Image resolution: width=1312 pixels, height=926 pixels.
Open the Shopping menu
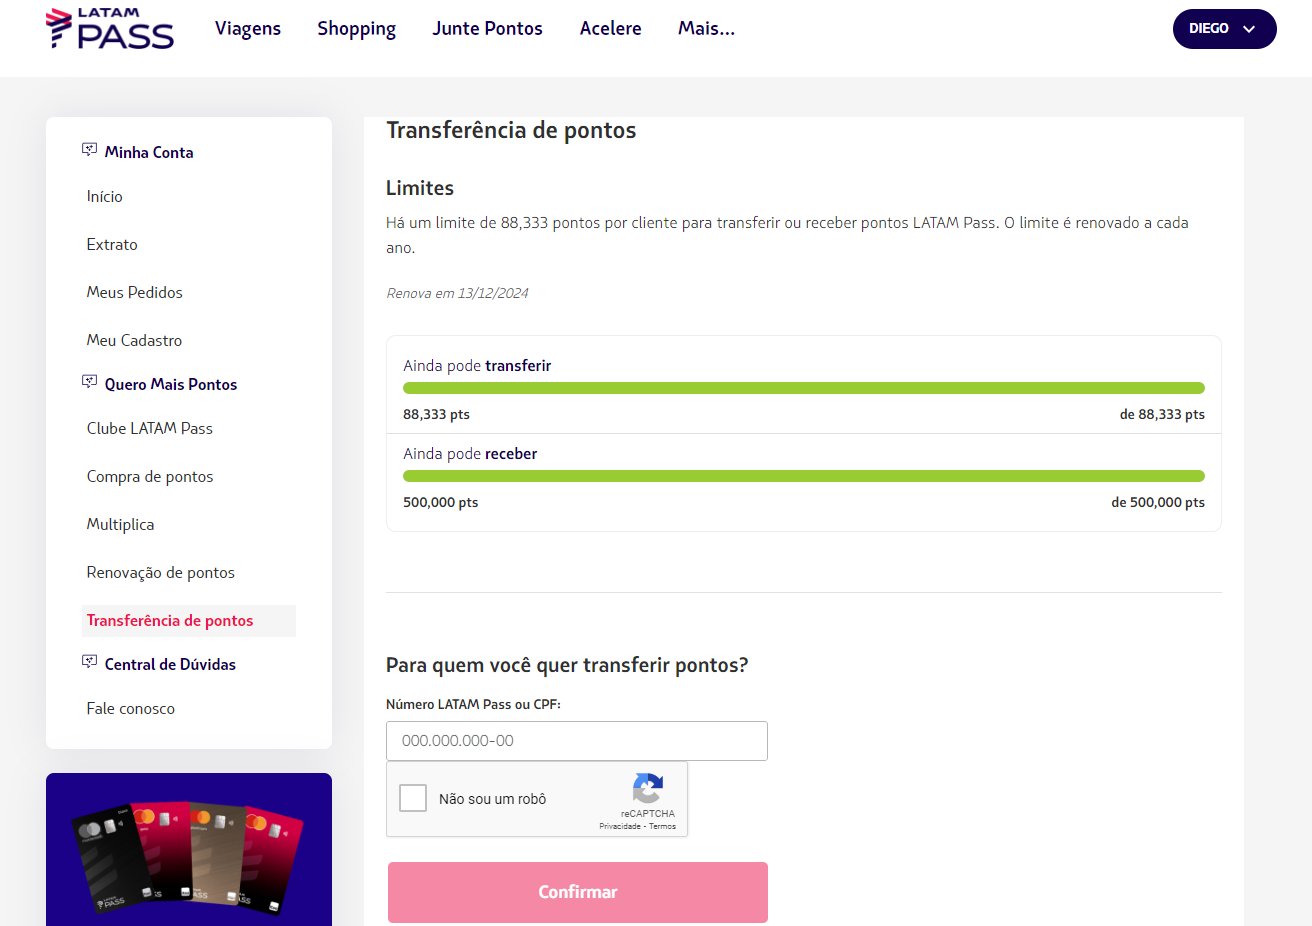357,29
